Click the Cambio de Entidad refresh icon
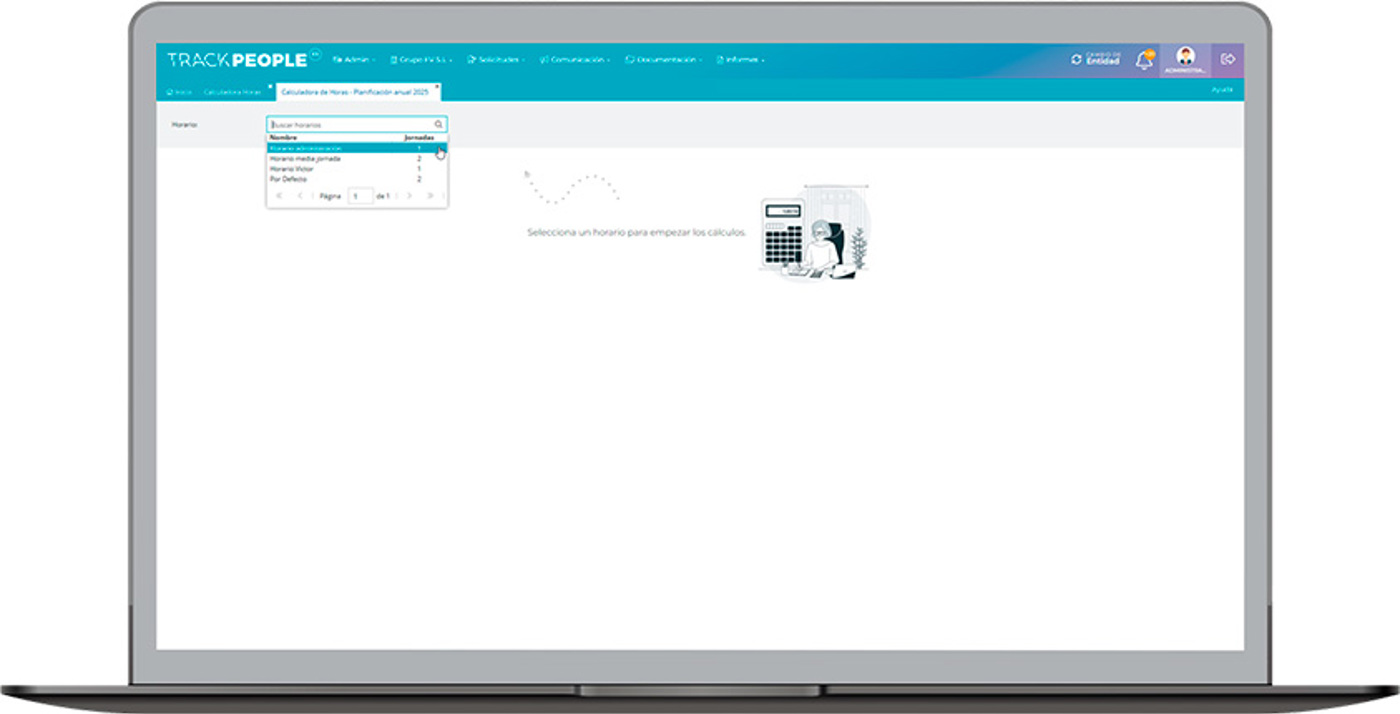Screen dimensions: 1400x714 1076,60
